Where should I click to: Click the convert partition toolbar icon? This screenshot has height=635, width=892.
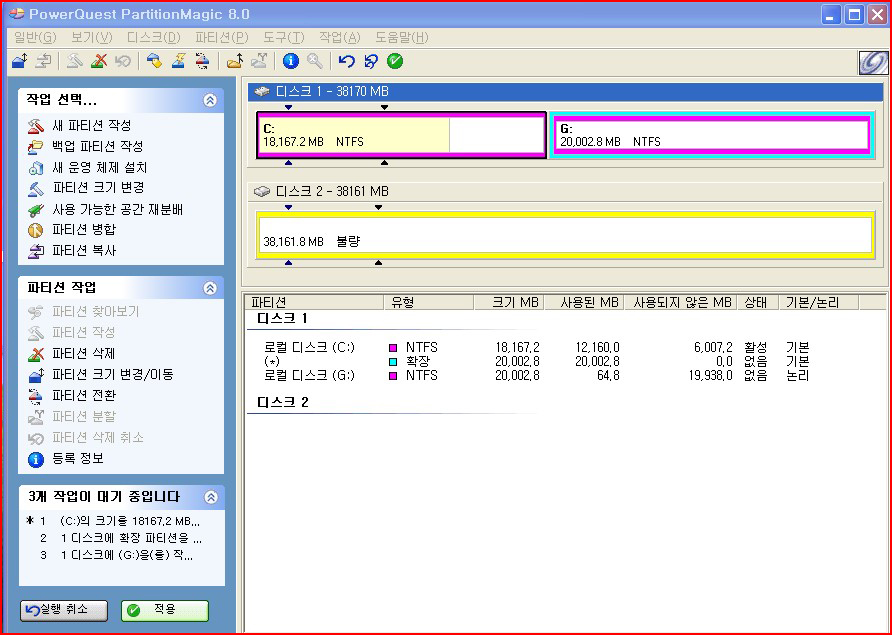[x=202, y=61]
